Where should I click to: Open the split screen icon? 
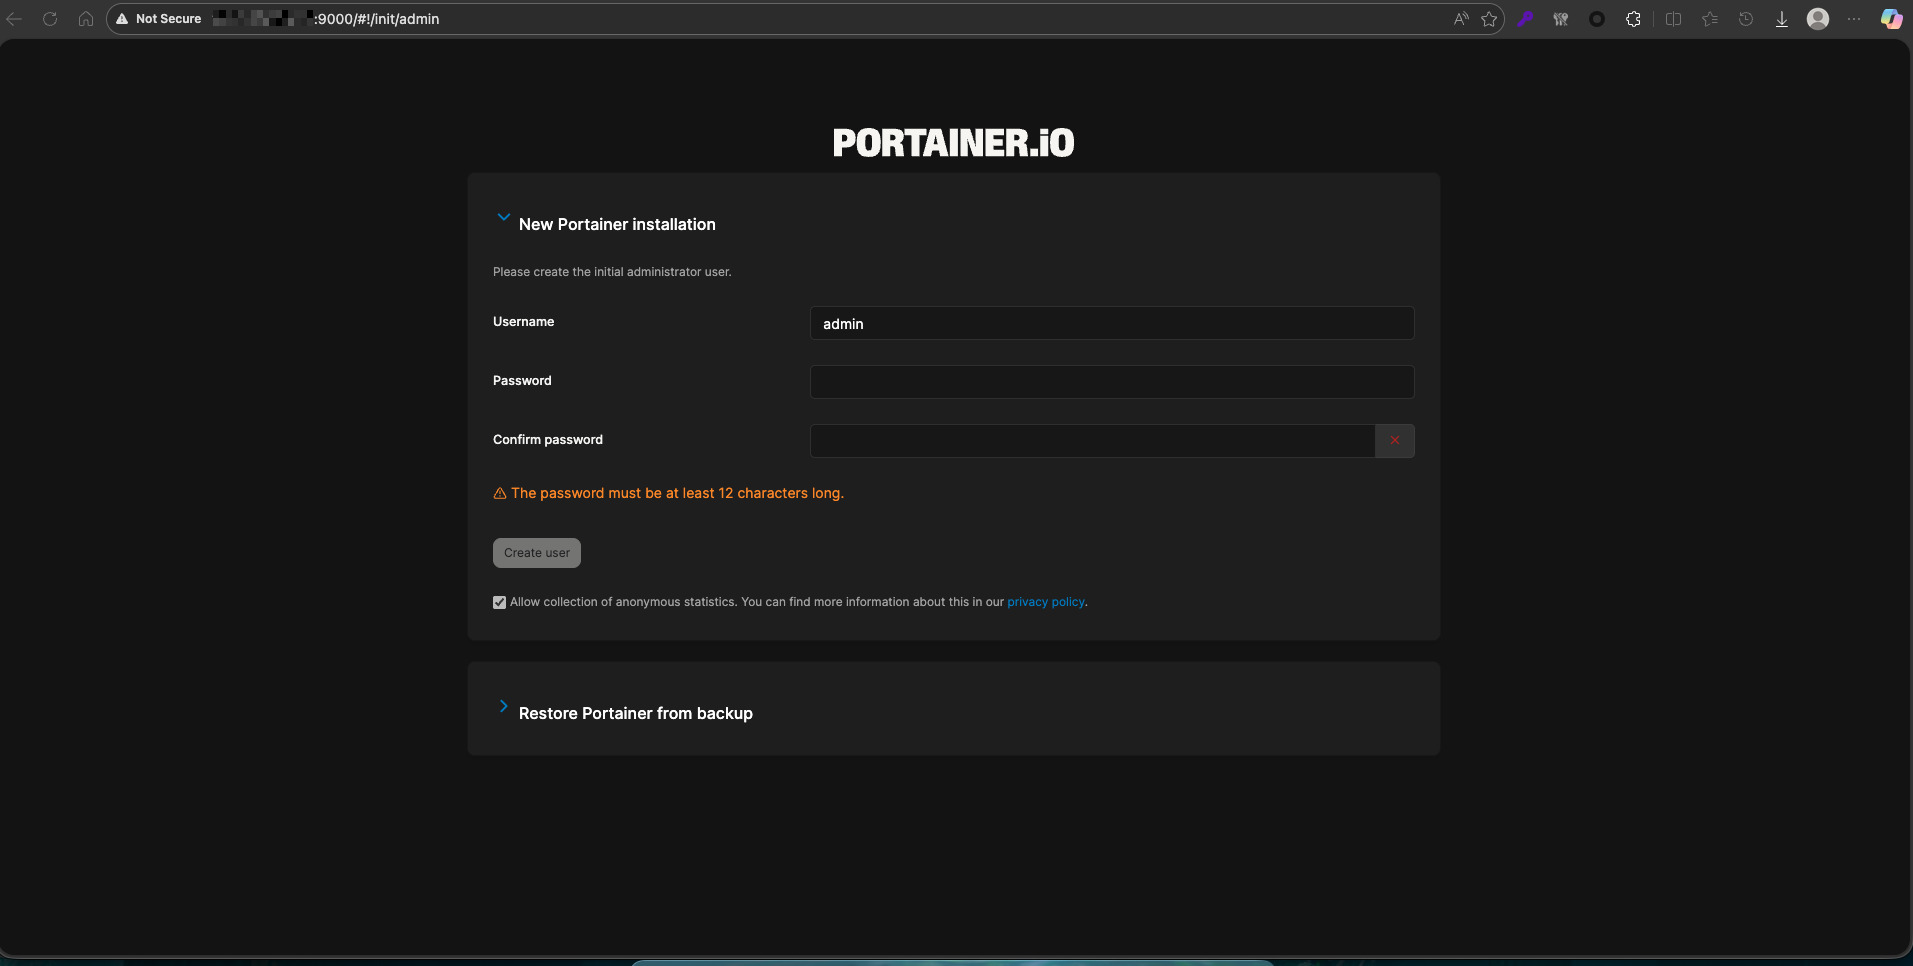[x=1673, y=19]
